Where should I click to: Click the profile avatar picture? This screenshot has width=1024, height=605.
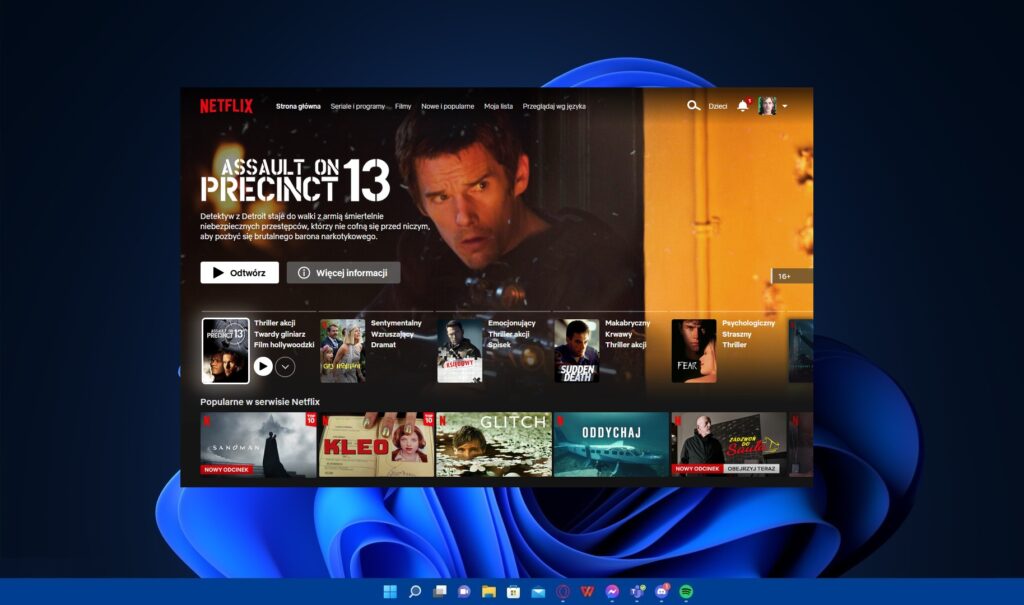(767, 106)
